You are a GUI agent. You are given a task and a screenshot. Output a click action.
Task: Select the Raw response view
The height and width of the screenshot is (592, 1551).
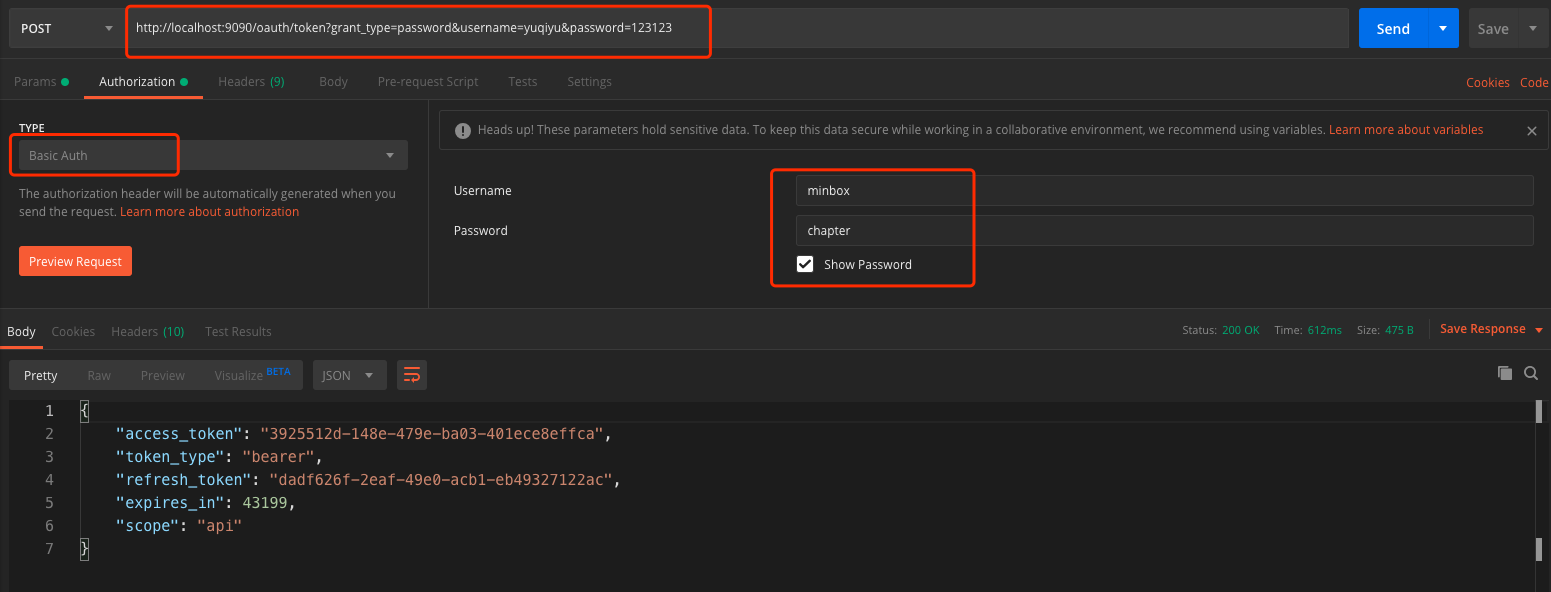coord(99,375)
